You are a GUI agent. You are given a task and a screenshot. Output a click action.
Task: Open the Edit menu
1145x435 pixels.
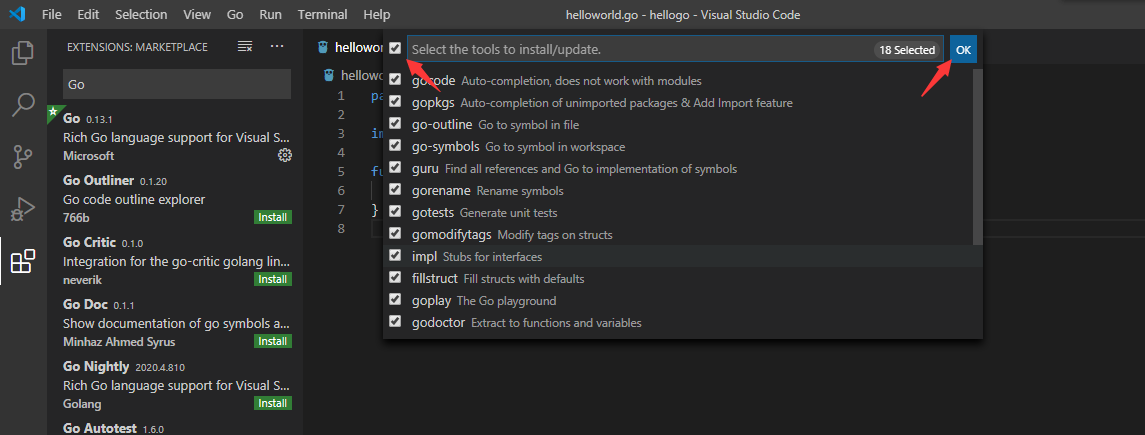click(88, 15)
